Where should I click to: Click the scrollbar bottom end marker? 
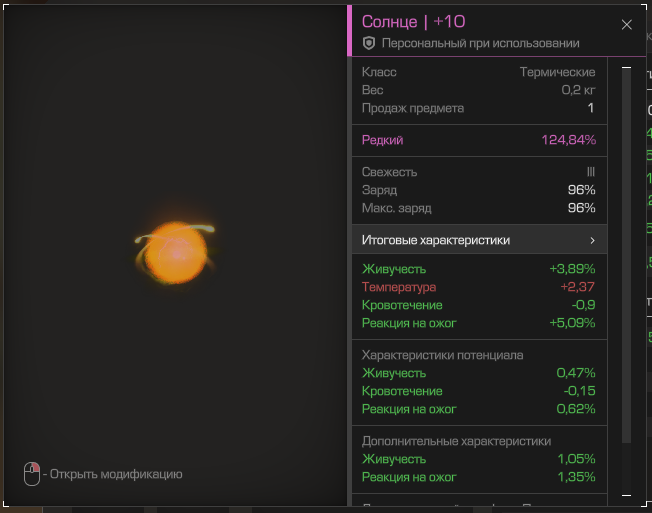click(x=626, y=495)
